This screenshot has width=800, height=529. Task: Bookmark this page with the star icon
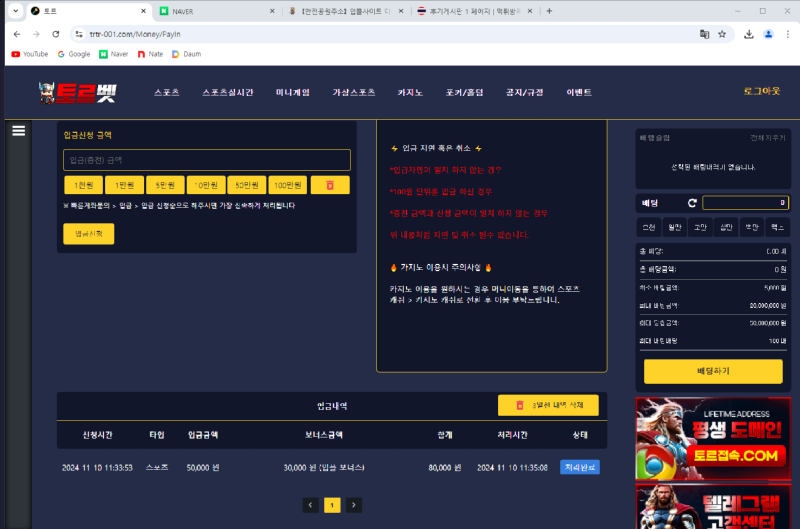(722, 33)
